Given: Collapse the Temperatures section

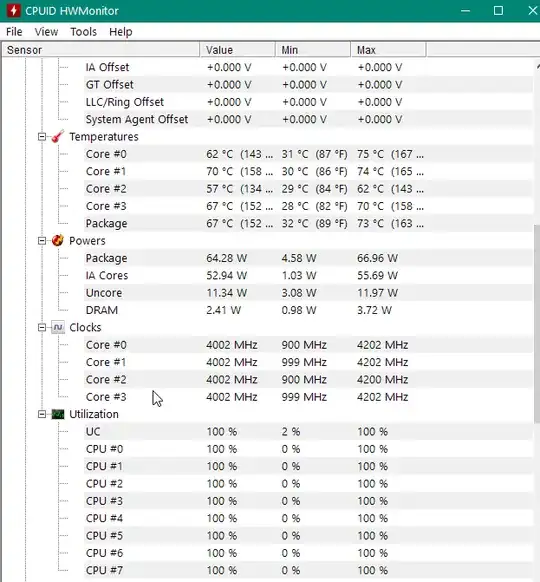Looking at the screenshot, I should coord(42,137).
